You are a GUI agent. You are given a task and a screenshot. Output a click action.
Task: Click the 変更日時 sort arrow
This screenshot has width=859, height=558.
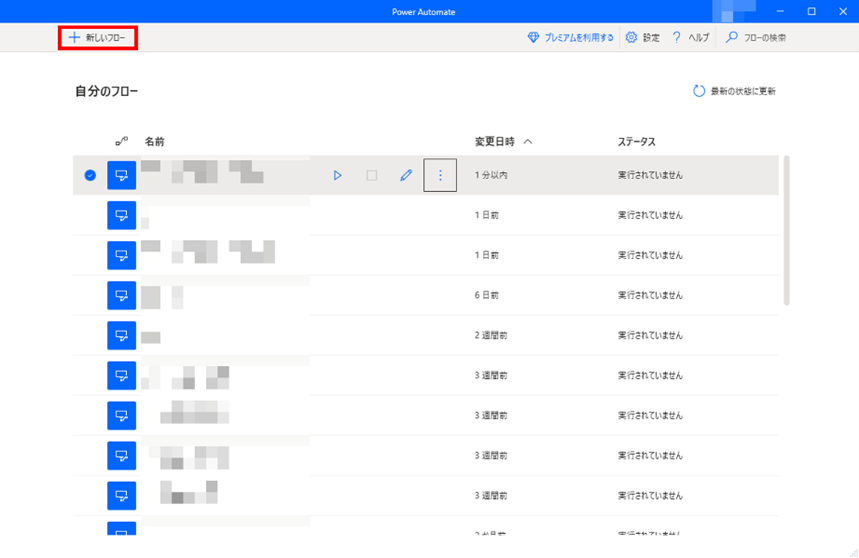pyautogui.click(x=528, y=142)
